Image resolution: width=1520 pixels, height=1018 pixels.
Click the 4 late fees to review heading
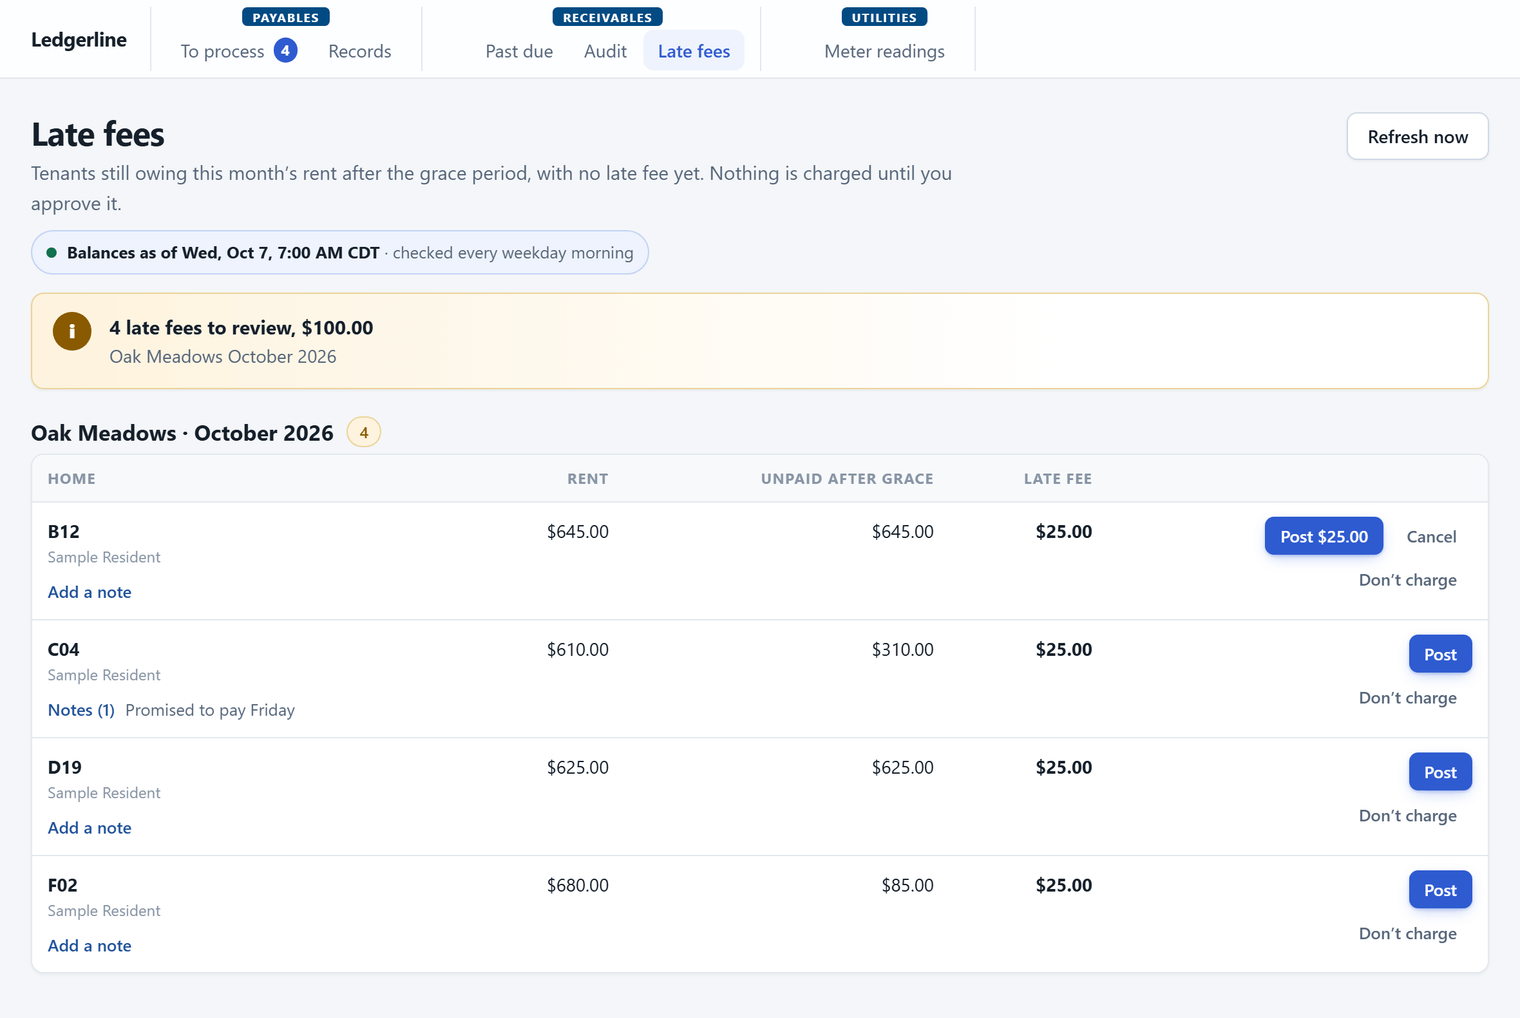point(241,328)
